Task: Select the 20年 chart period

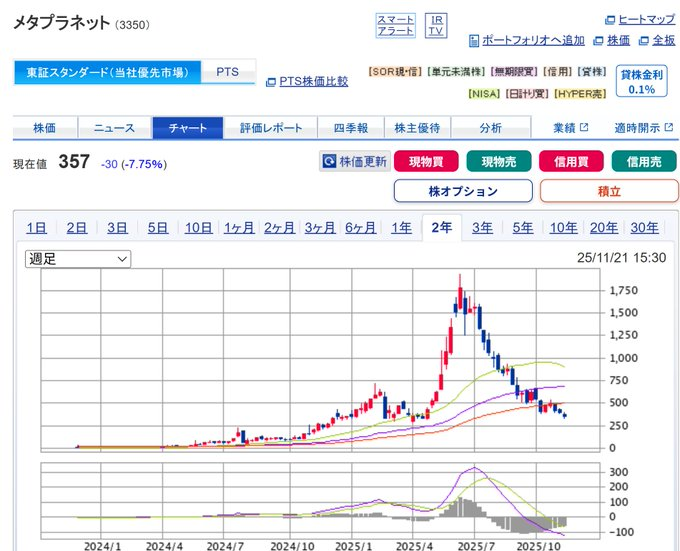Action: tap(604, 228)
